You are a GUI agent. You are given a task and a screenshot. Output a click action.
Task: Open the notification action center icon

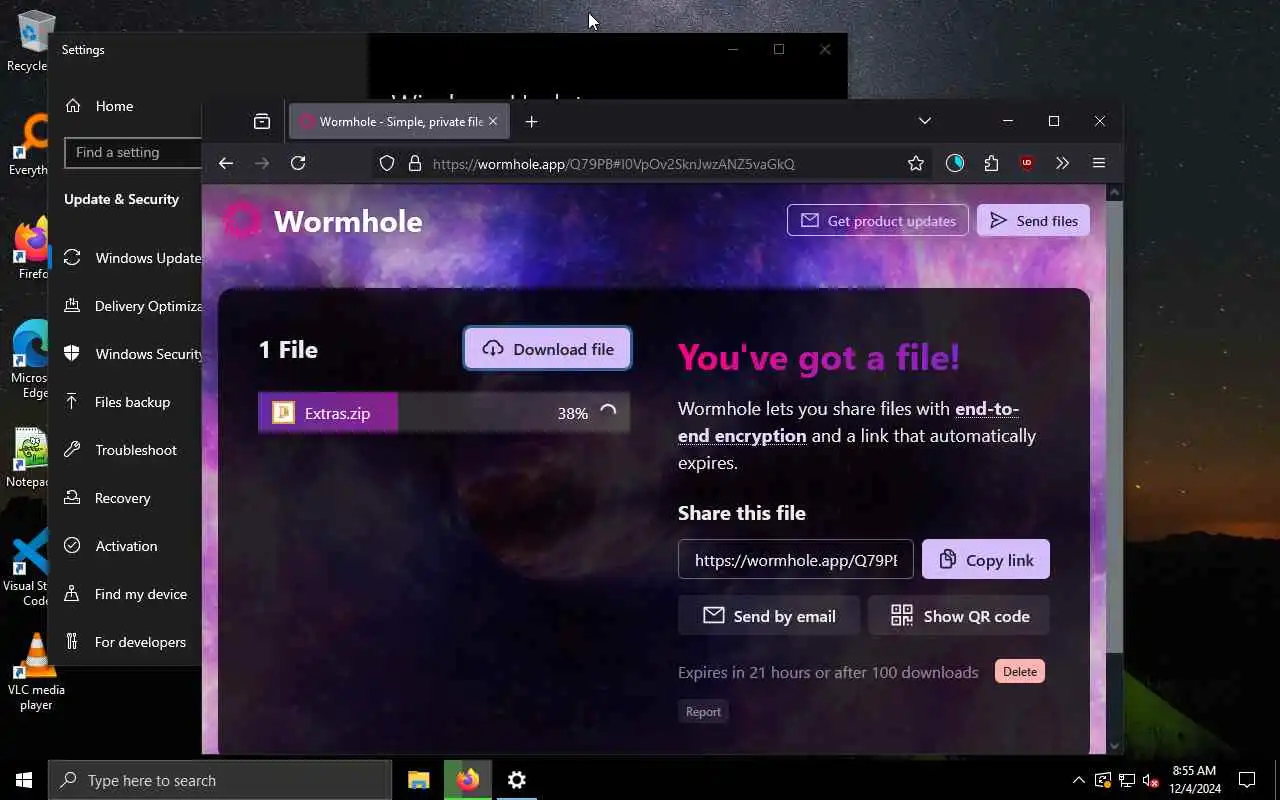[1247, 780]
